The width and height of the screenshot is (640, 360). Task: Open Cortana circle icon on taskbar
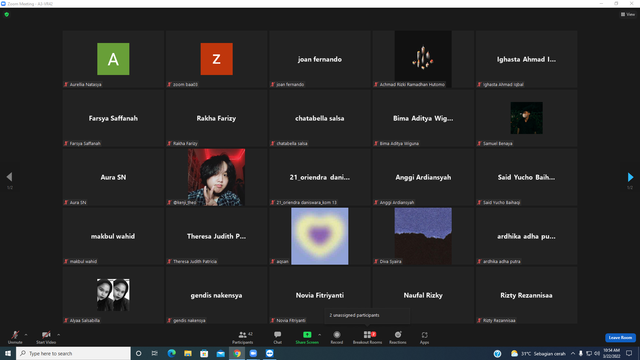pyautogui.click(x=138, y=353)
